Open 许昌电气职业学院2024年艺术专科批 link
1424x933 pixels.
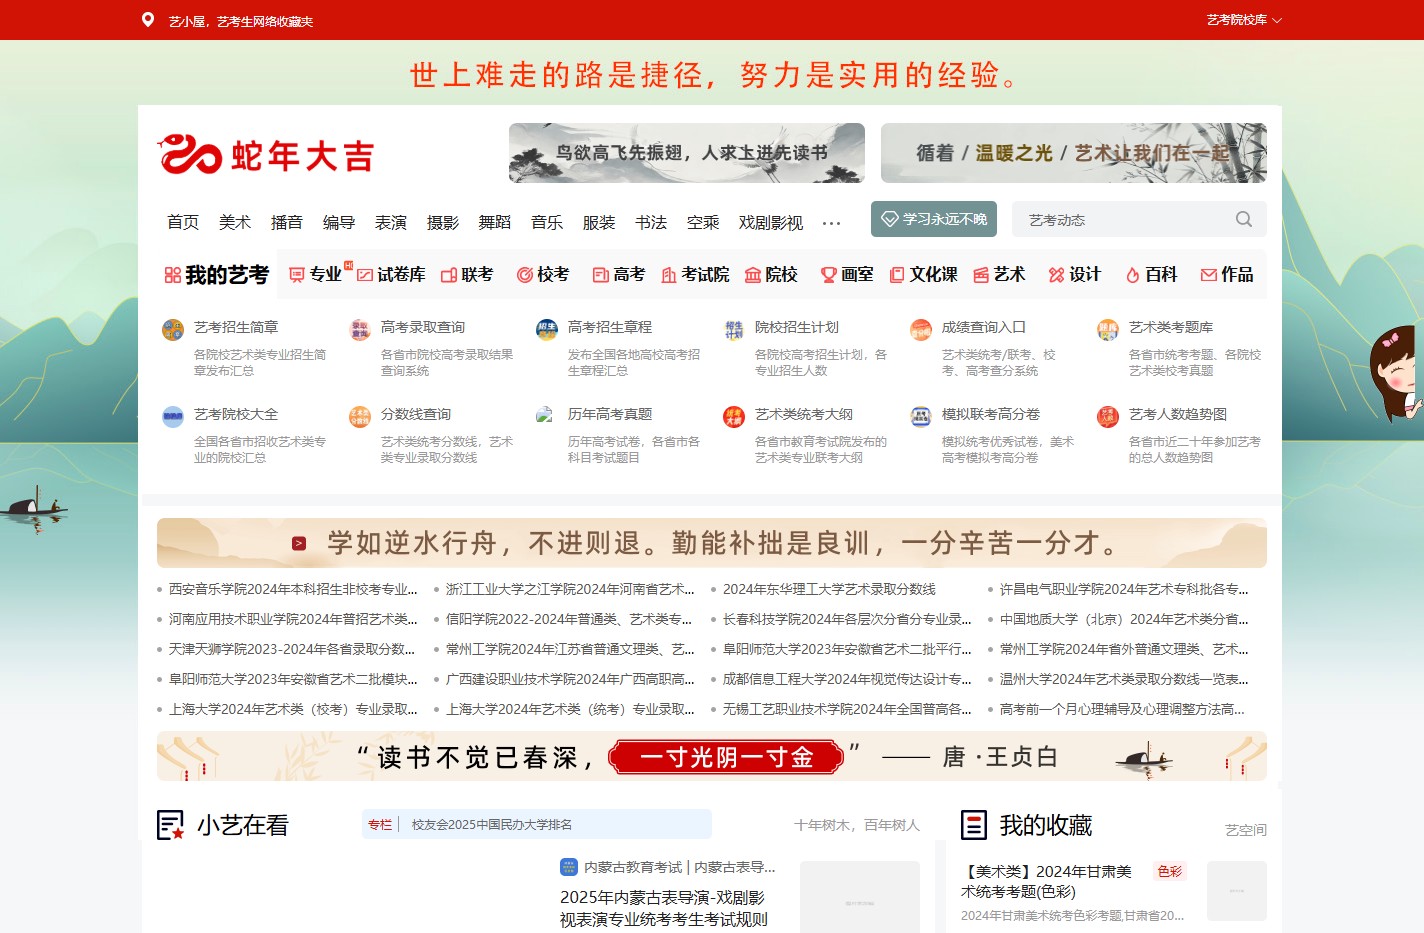[x=1124, y=589]
